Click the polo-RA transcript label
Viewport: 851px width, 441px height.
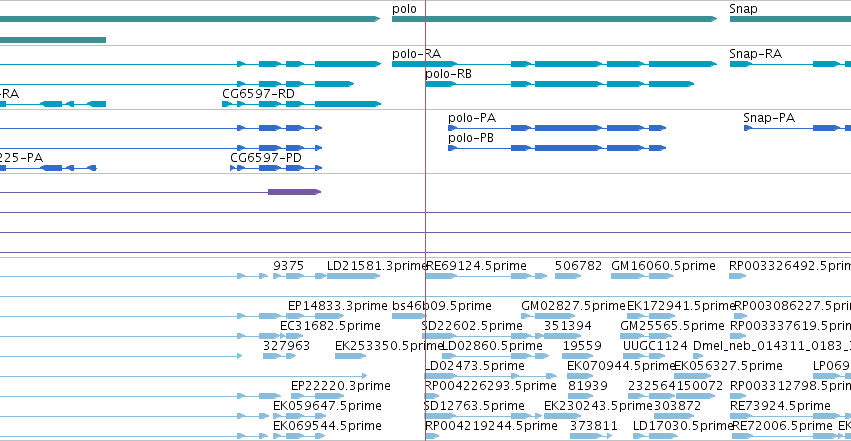416,54
